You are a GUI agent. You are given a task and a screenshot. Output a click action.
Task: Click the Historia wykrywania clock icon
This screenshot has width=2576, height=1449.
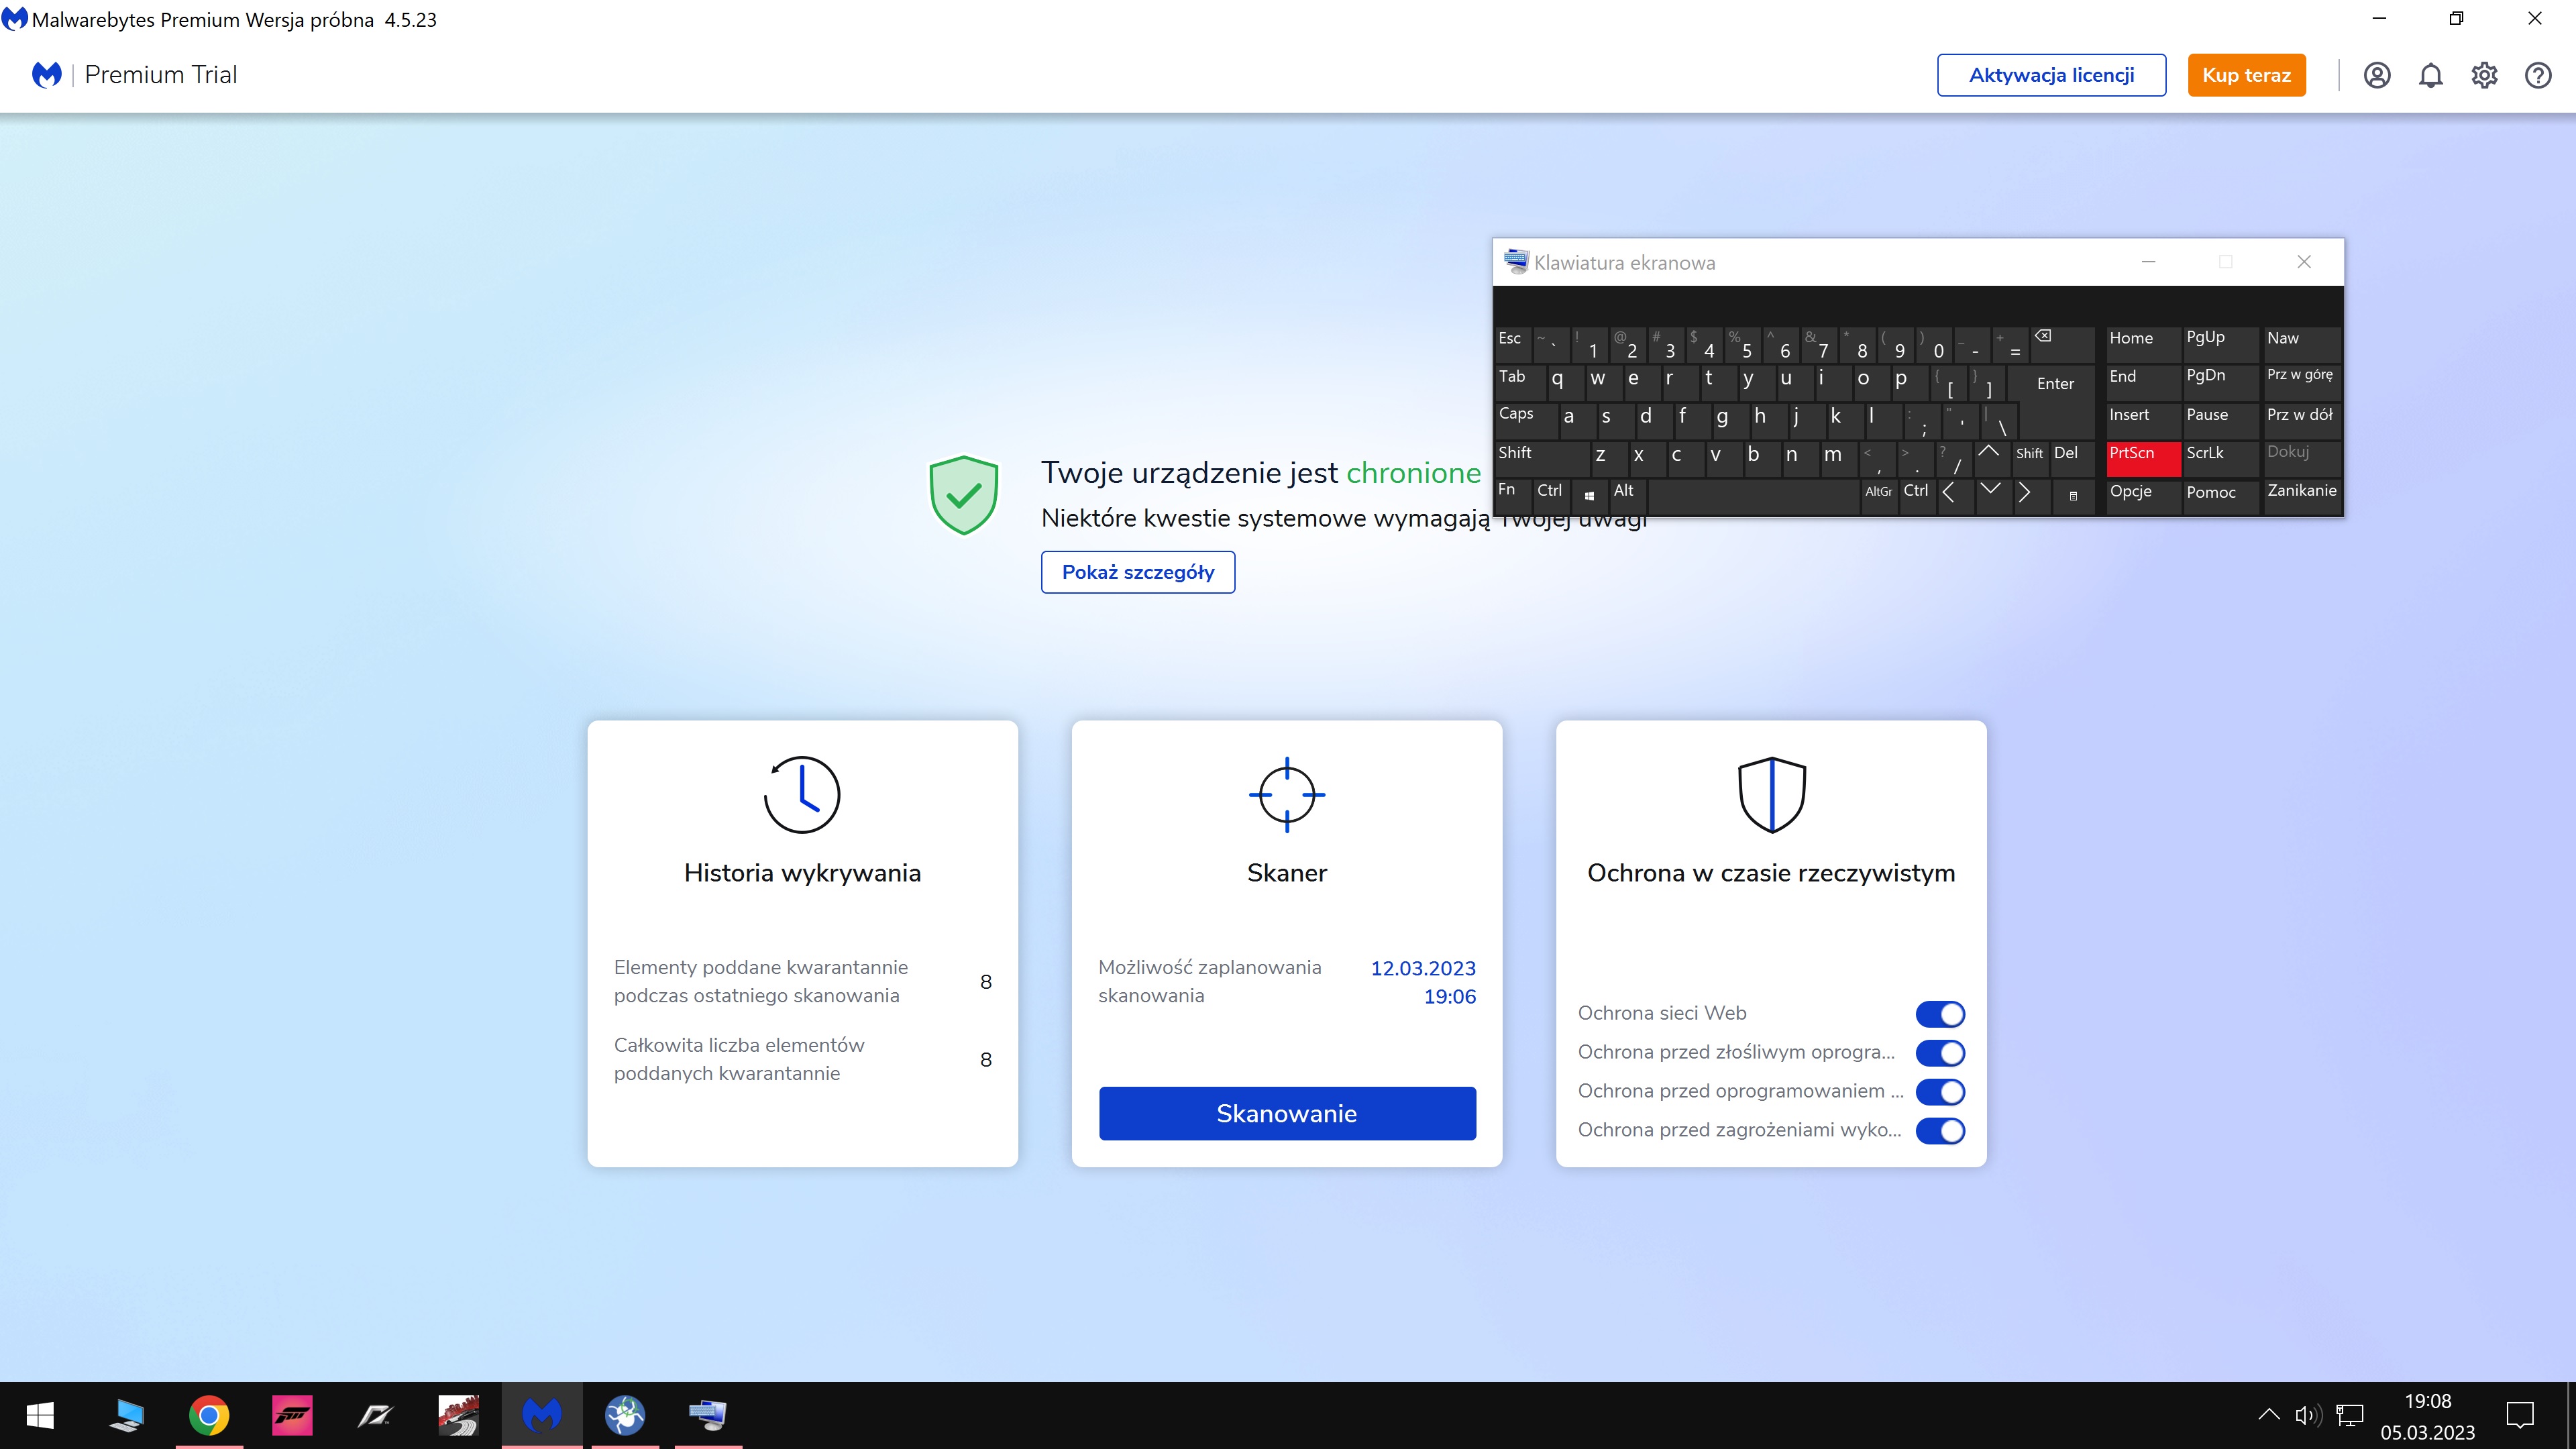pos(801,794)
